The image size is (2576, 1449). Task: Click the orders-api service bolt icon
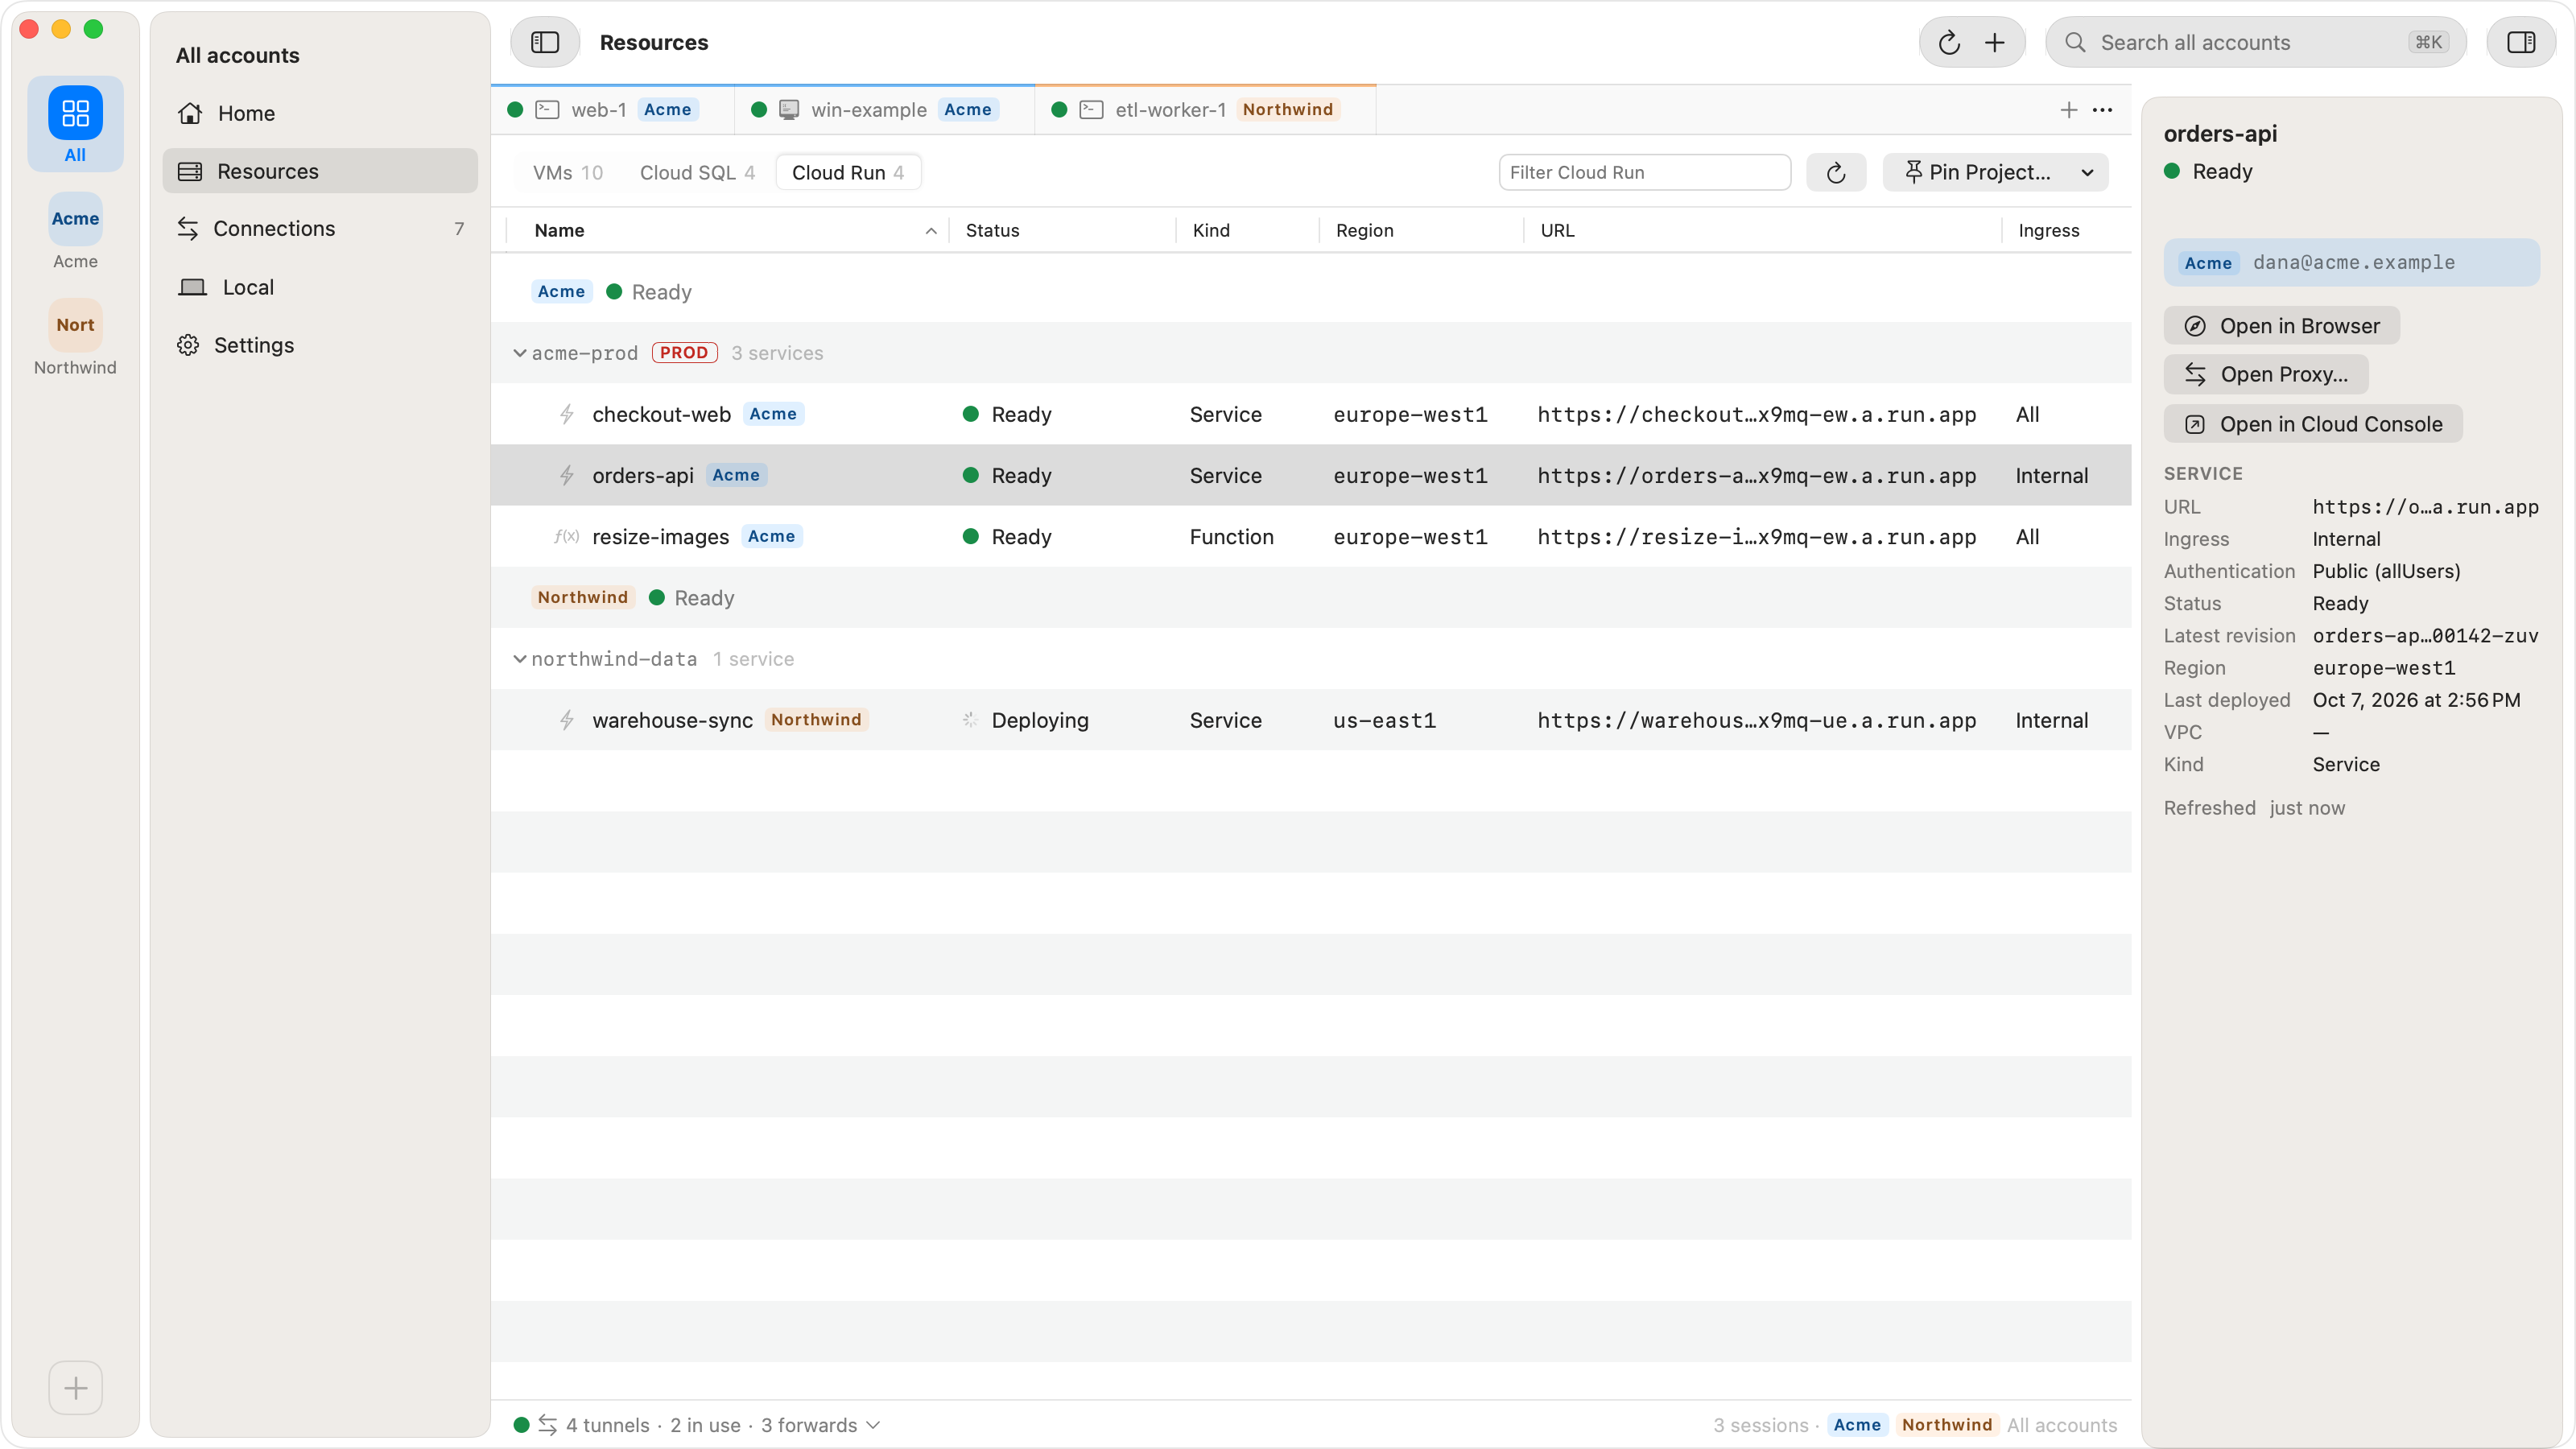pos(566,475)
